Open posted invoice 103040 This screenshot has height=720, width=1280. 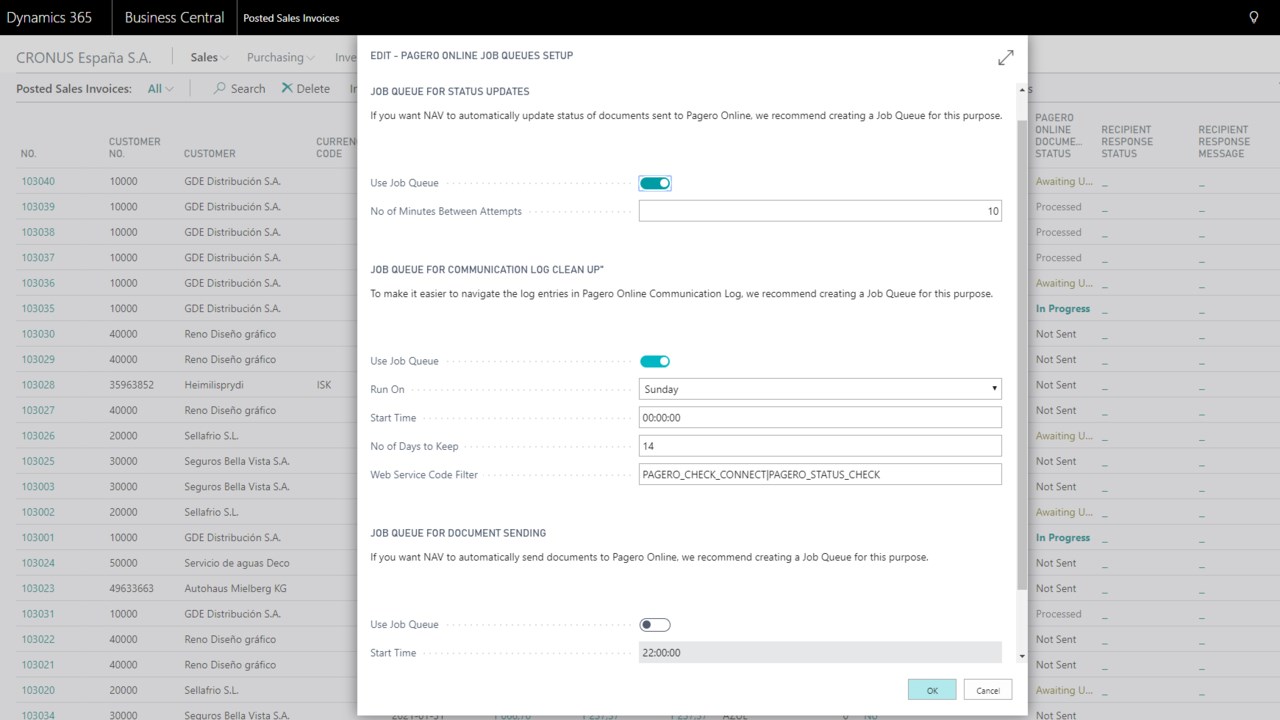coord(38,182)
